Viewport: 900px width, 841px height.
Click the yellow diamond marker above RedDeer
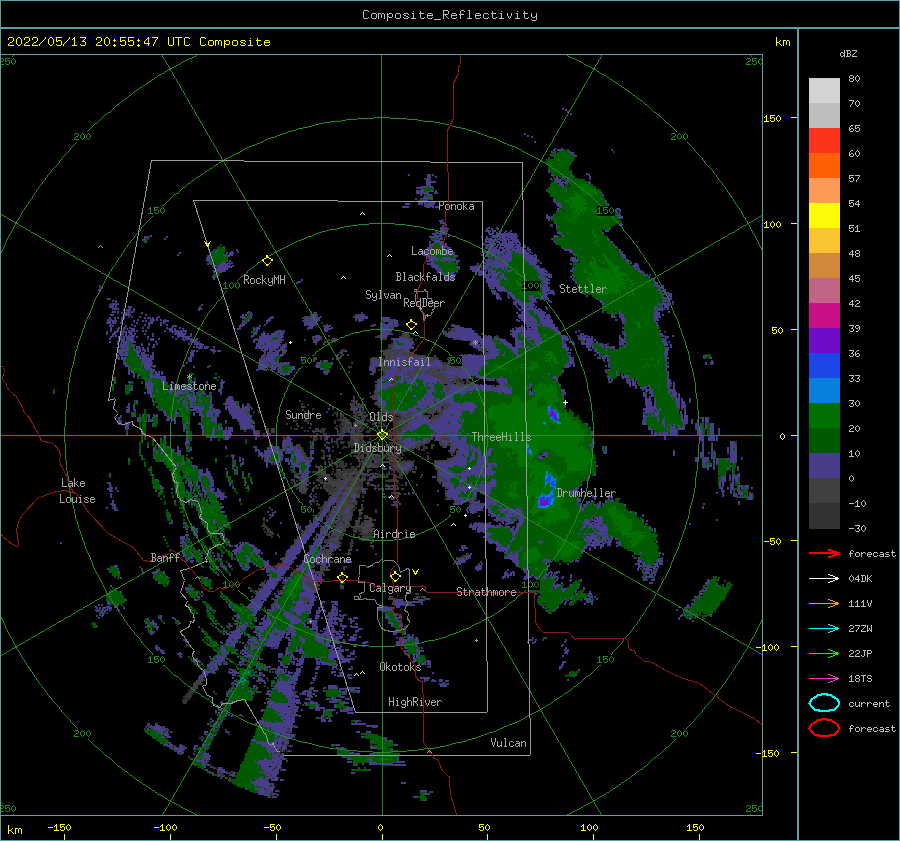(411, 325)
